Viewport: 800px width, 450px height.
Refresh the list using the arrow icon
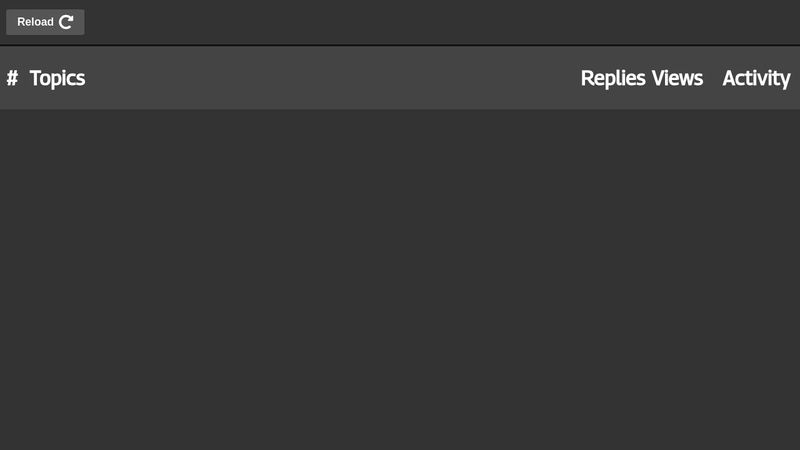pyautogui.click(x=67, y=22)
